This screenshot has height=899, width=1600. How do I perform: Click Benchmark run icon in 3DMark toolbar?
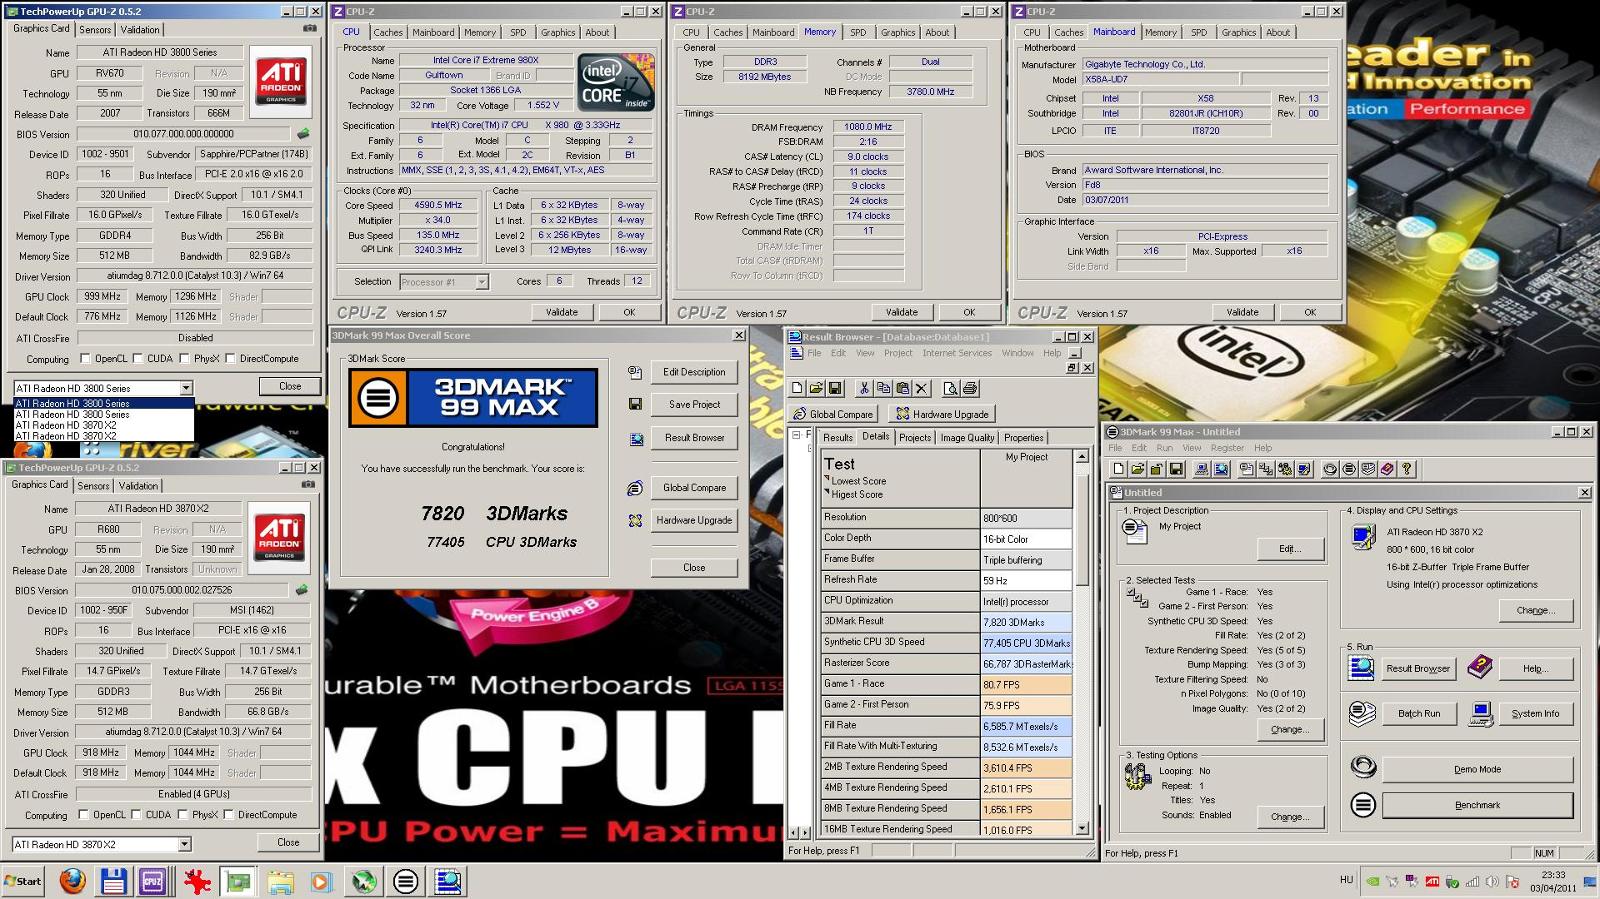point(1349,469)
